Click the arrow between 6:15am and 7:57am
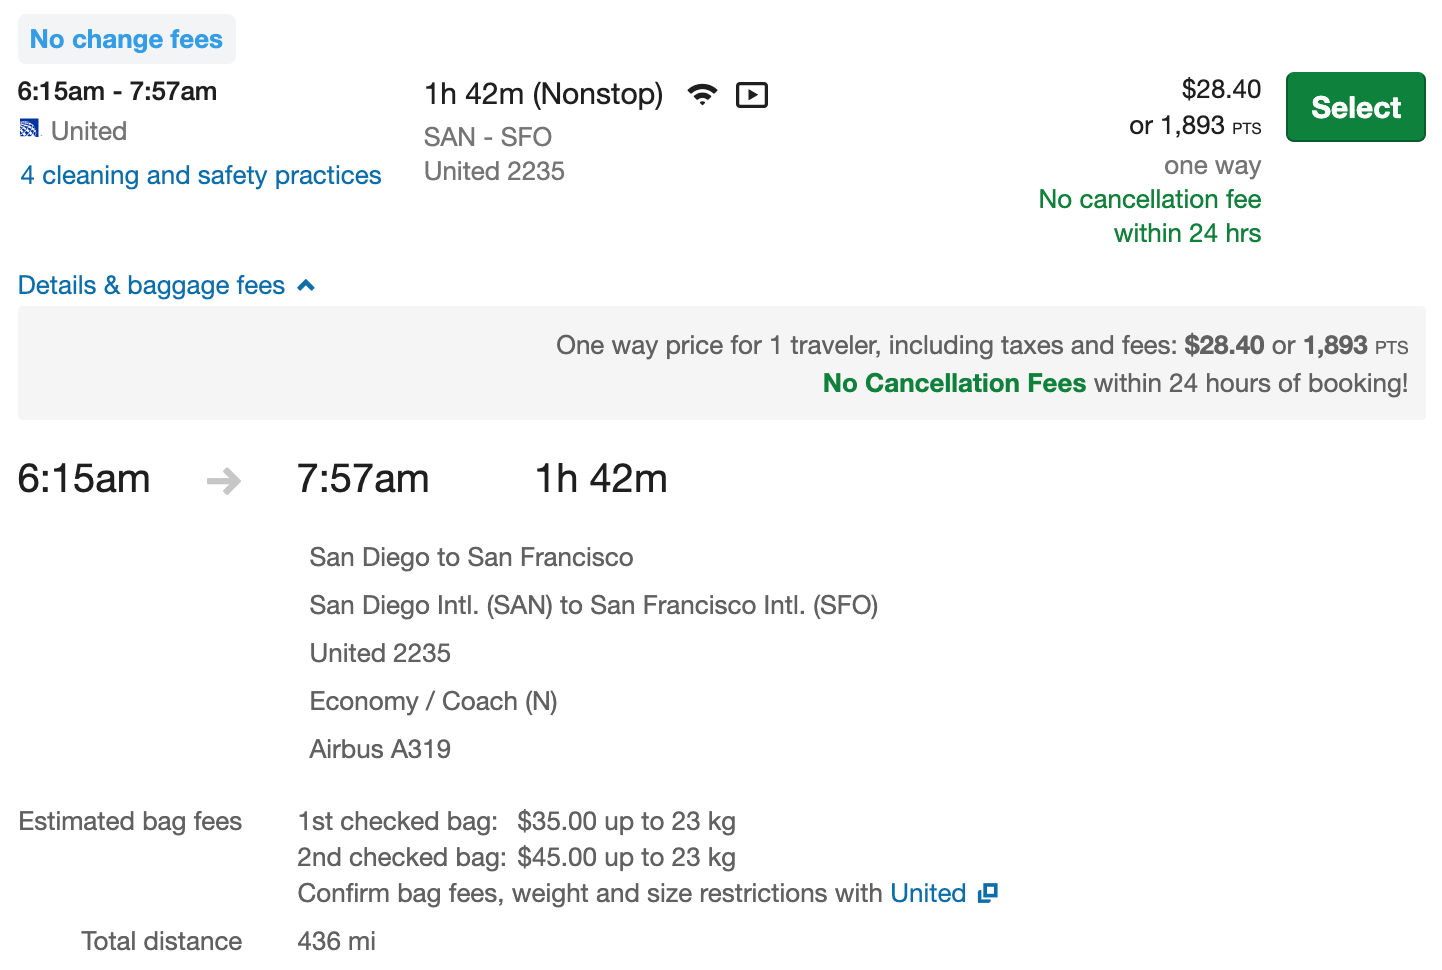 point(224,482)
